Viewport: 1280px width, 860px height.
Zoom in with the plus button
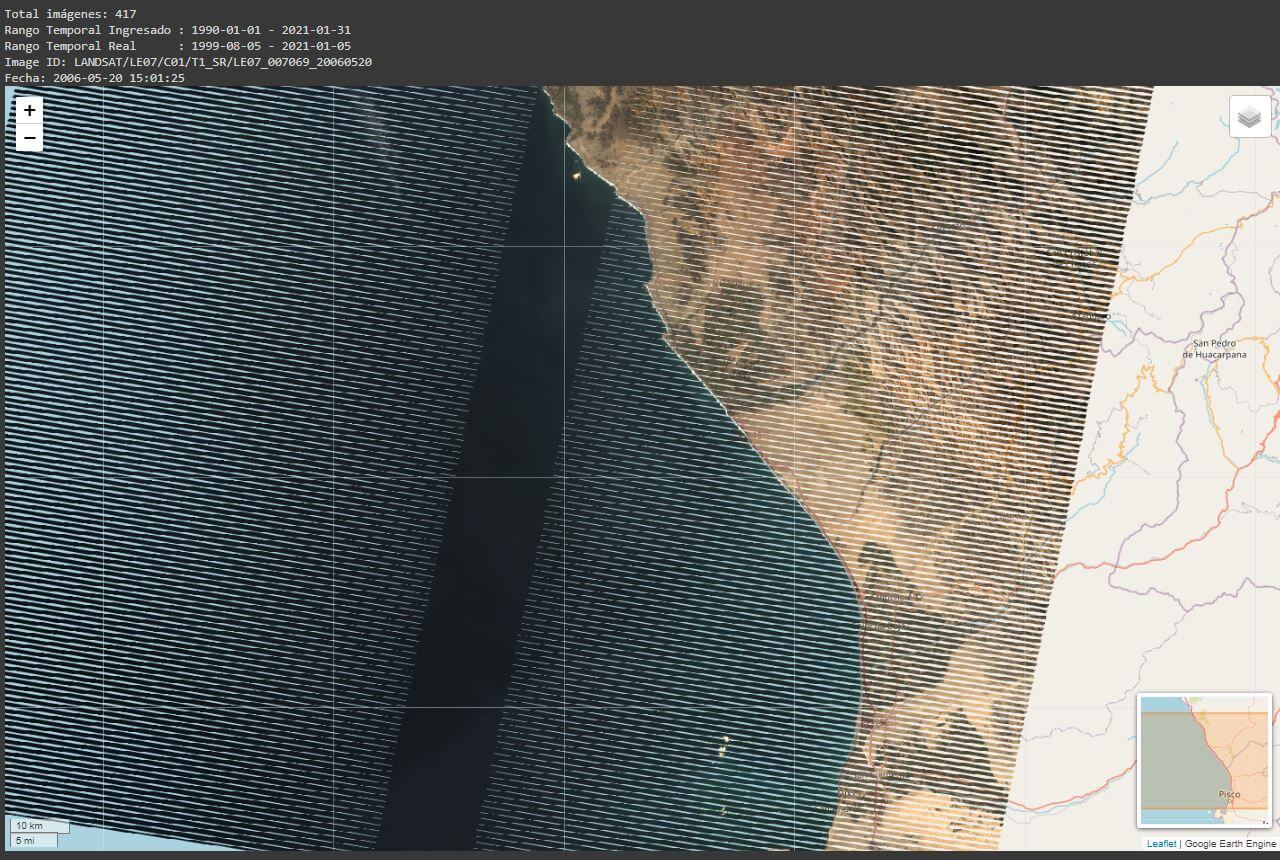(x=30, y=111)
